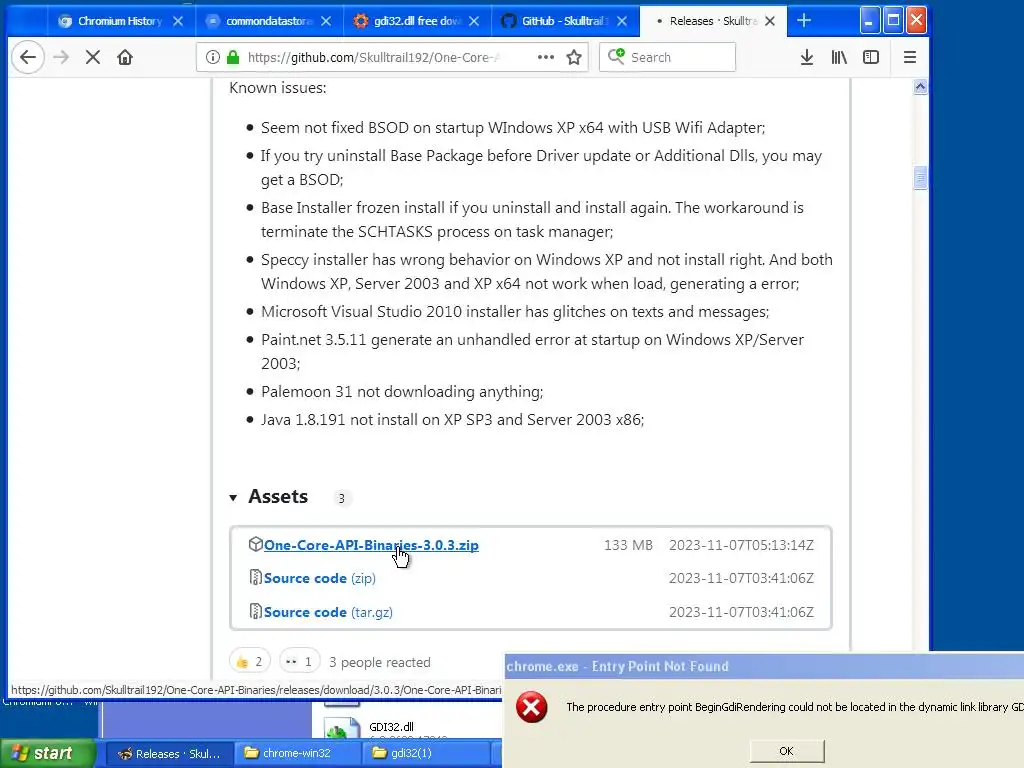Click the file icon beside Source code (tar.gz)

coord(255,611)
